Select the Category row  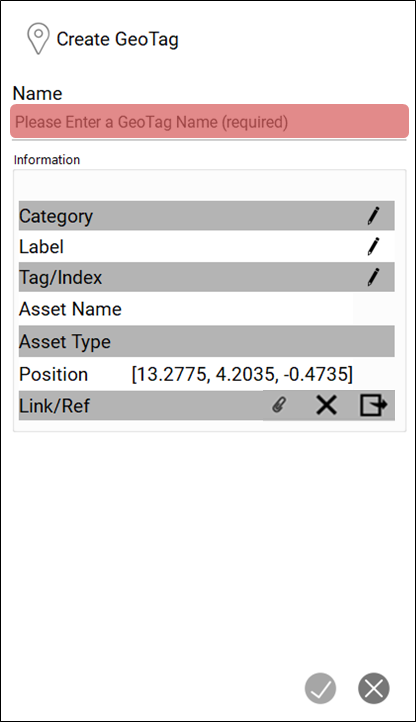[x=206, y=215]
